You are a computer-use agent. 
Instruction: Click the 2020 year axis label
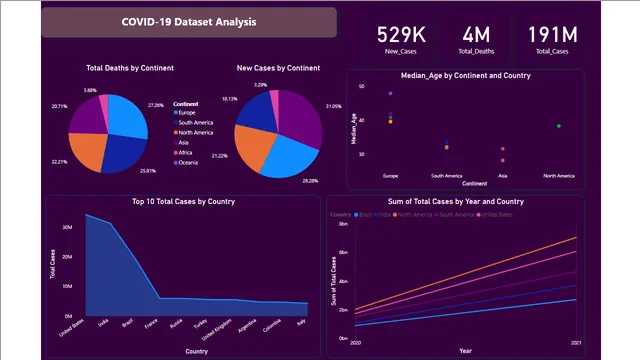click(x=356, y=343)
